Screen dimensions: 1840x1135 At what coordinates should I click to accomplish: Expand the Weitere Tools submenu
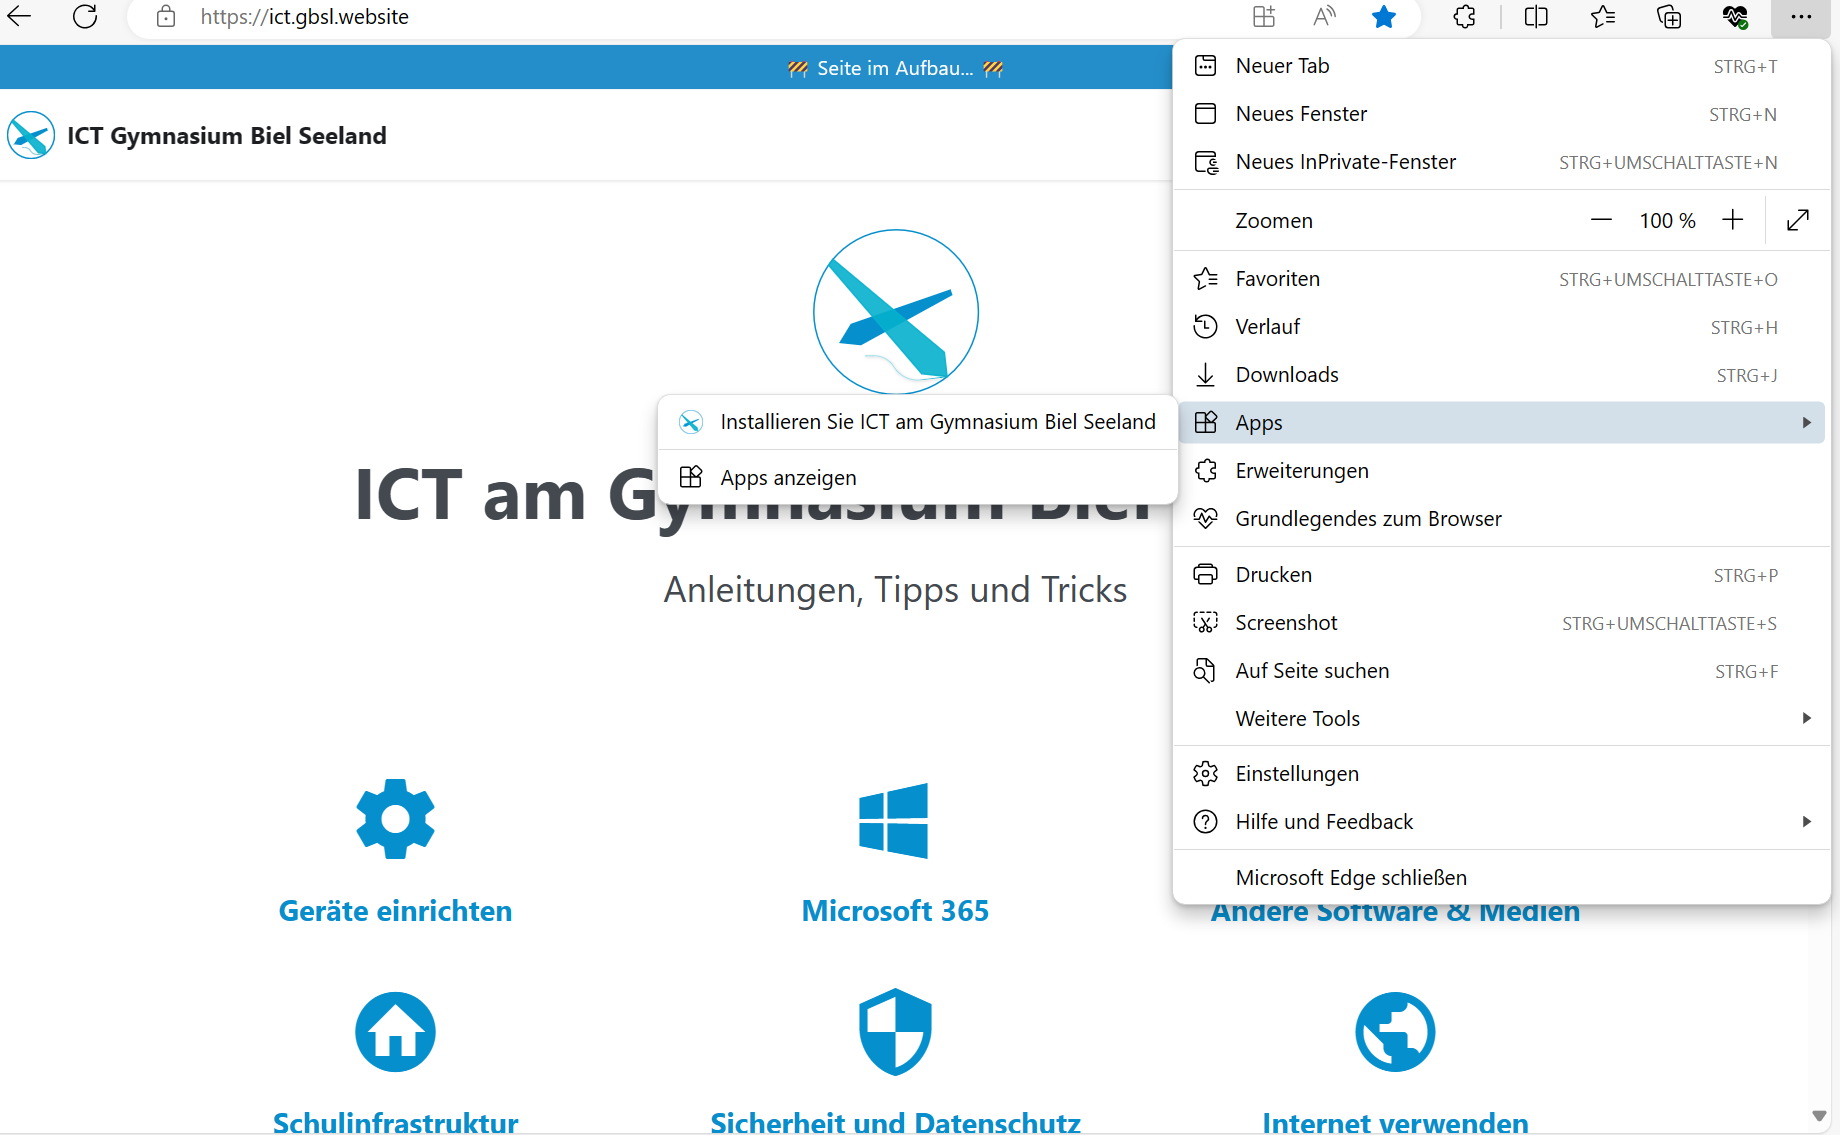1806,718
